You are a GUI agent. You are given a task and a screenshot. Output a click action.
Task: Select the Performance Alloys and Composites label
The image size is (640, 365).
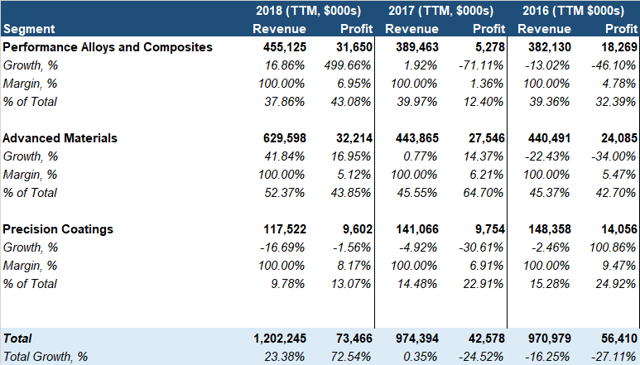pos(107,47)
